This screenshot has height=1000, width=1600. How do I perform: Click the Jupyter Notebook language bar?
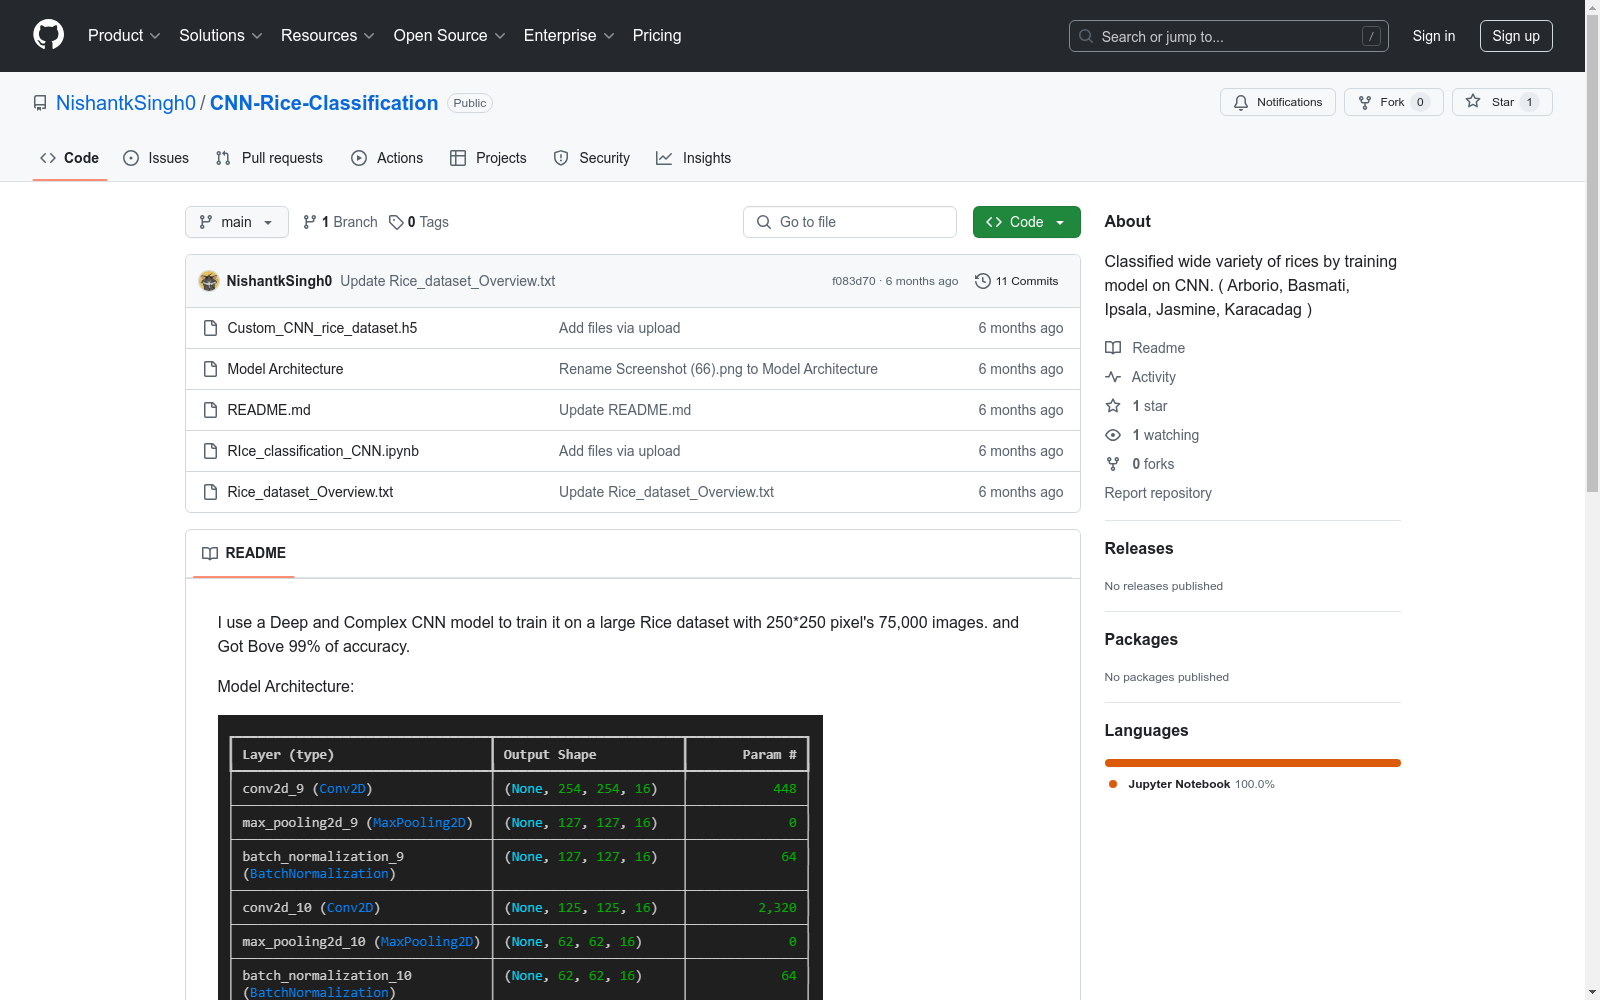click(1252, 763)
